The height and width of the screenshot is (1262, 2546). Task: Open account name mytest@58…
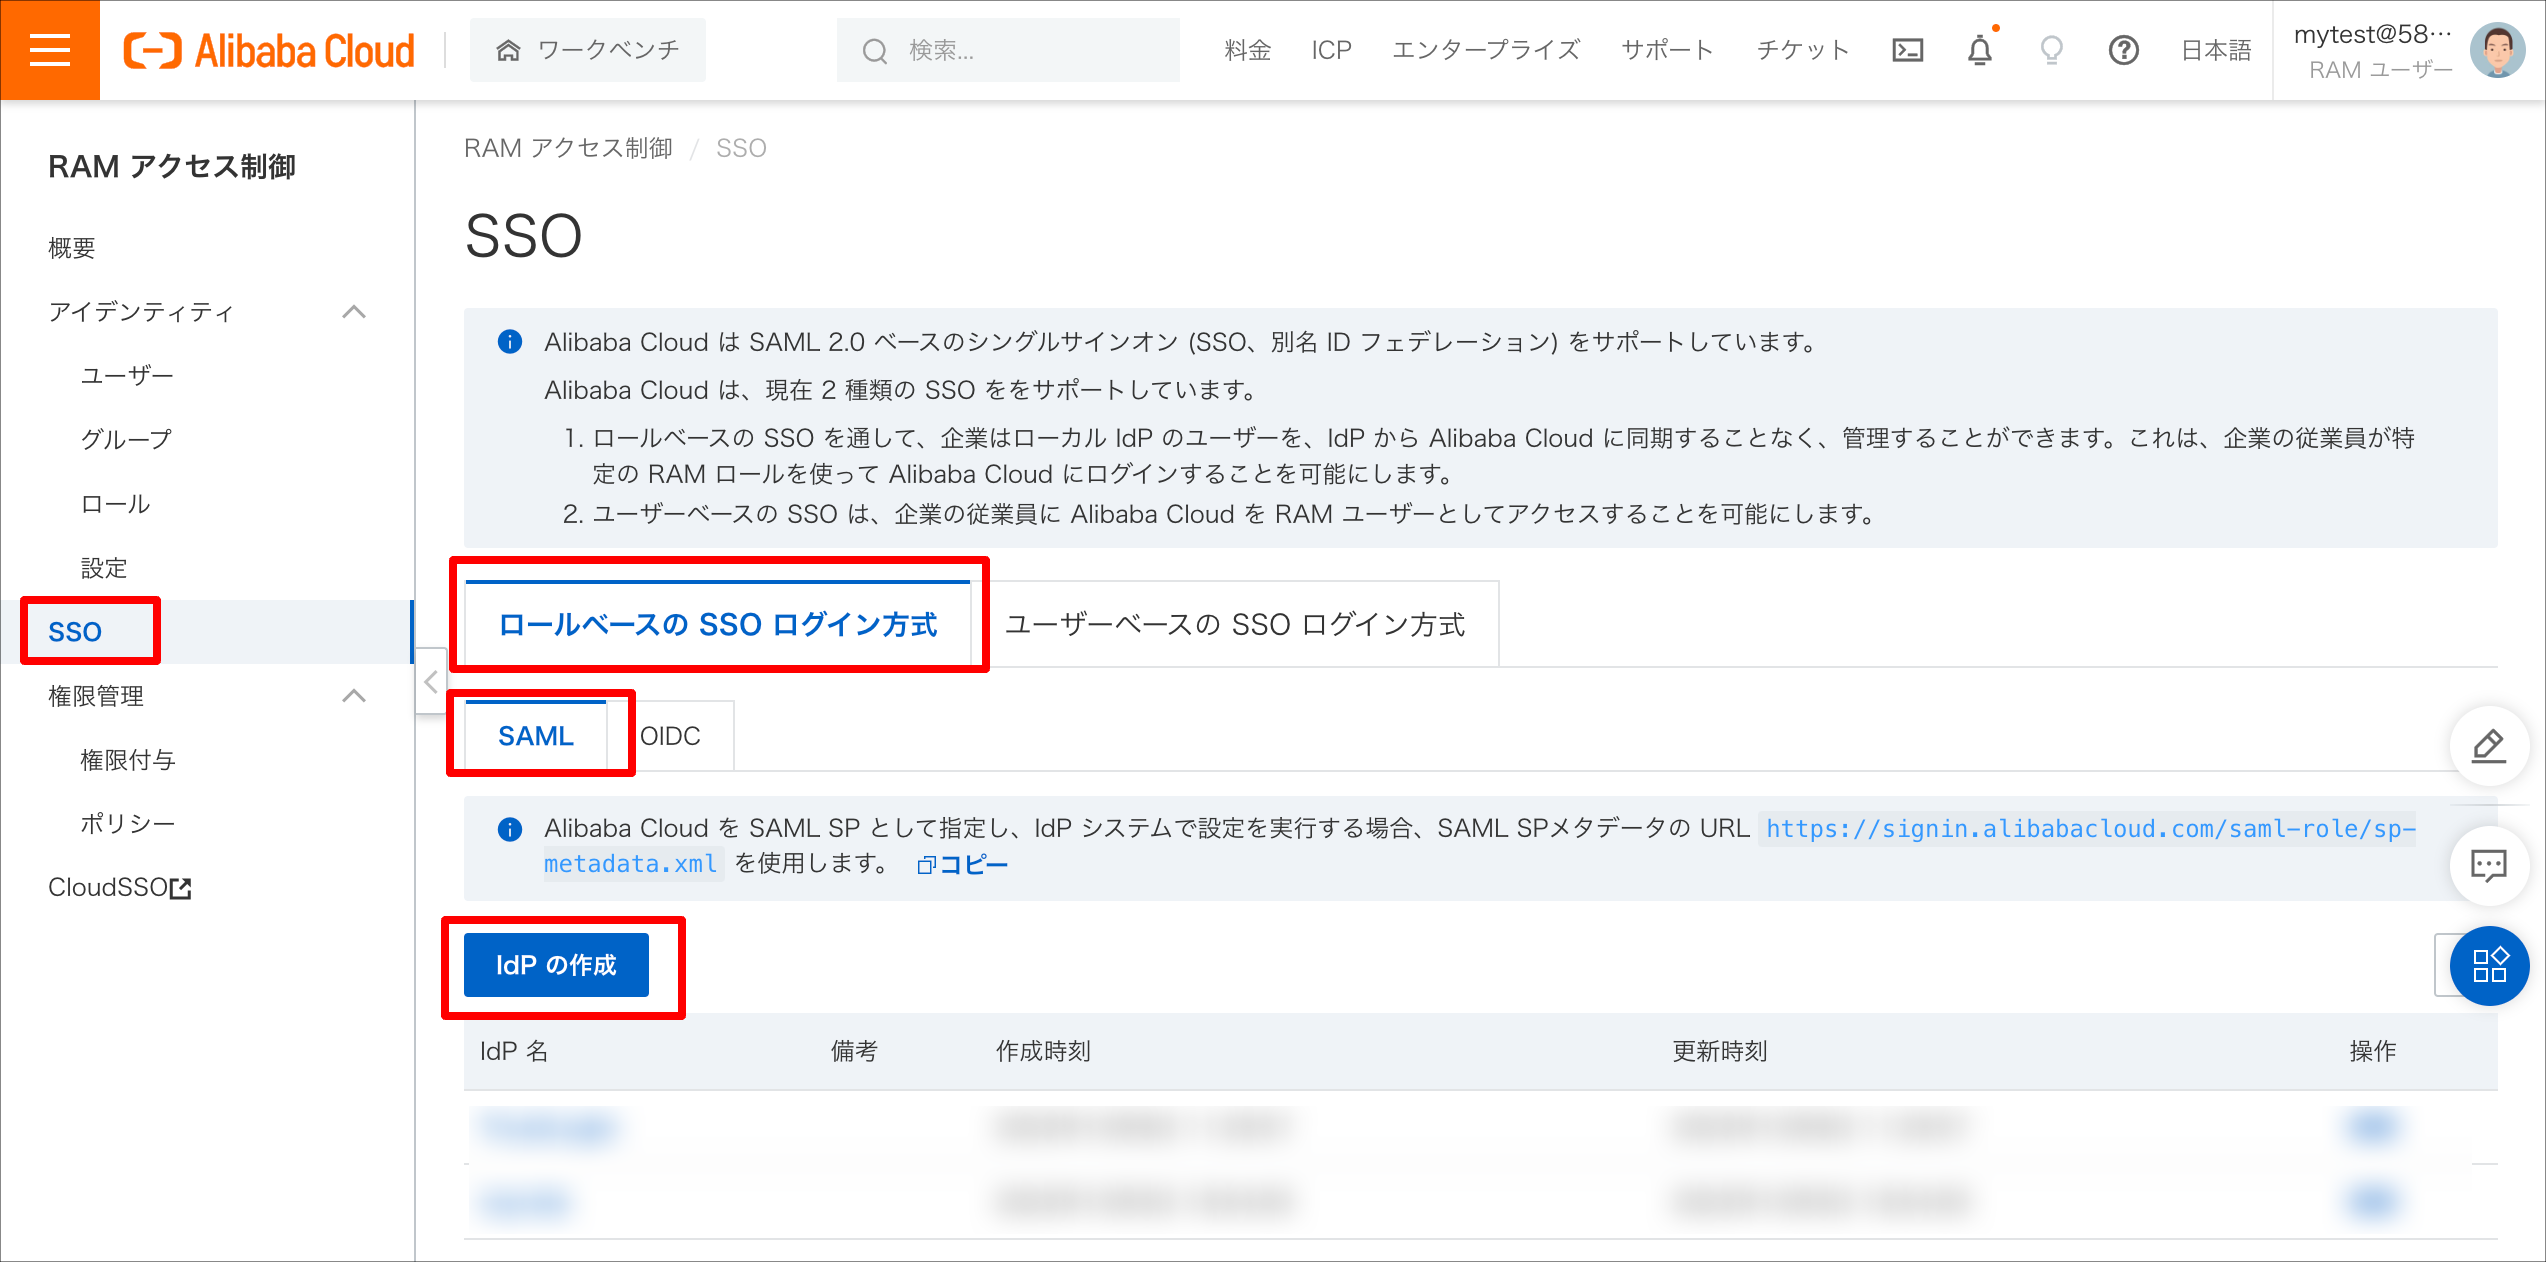pyautogui.click(x=2373, y=34)
